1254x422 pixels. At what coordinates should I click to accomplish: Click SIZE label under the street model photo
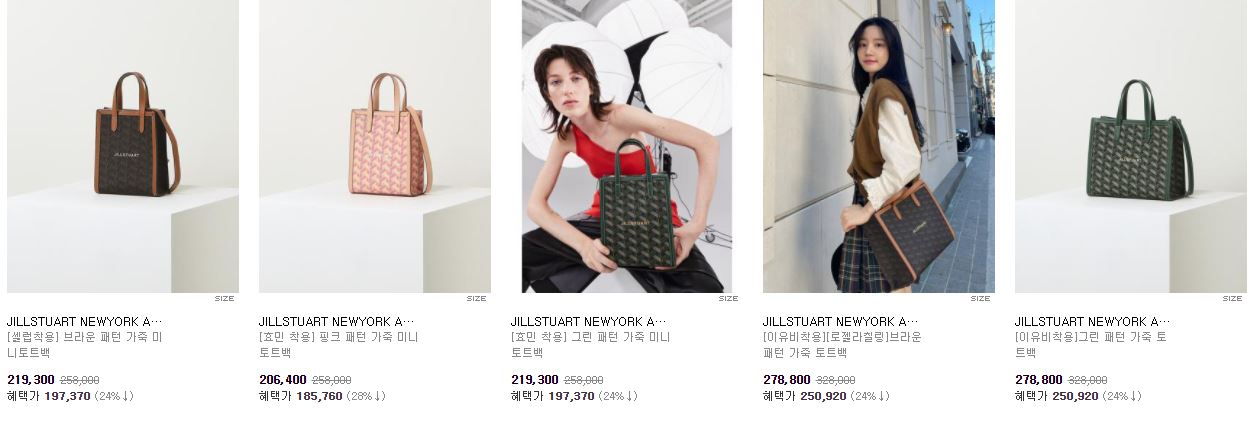980,298
